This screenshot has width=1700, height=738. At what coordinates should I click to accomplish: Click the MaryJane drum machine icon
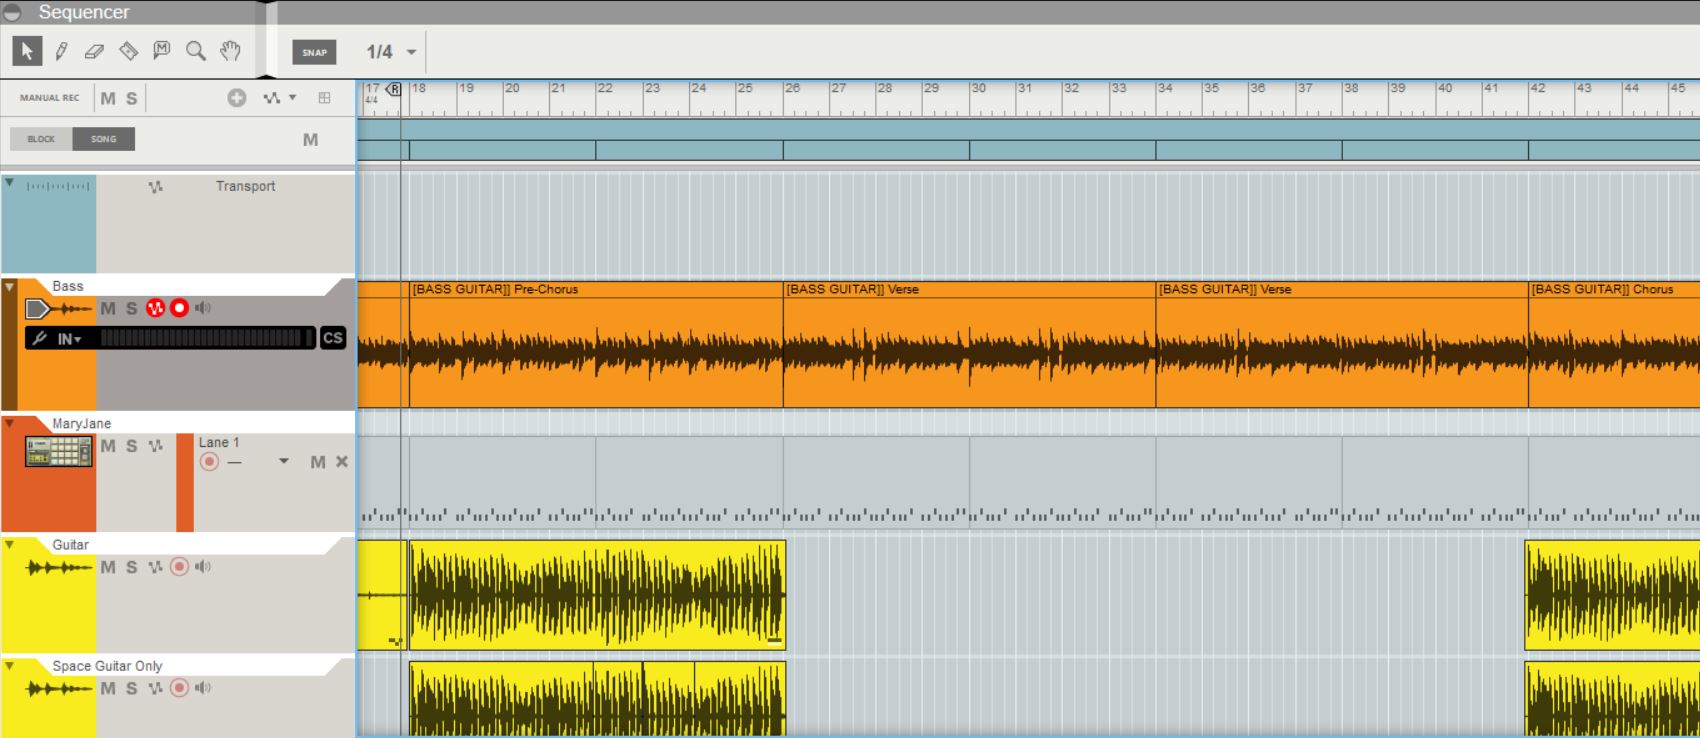pos(59,451)
